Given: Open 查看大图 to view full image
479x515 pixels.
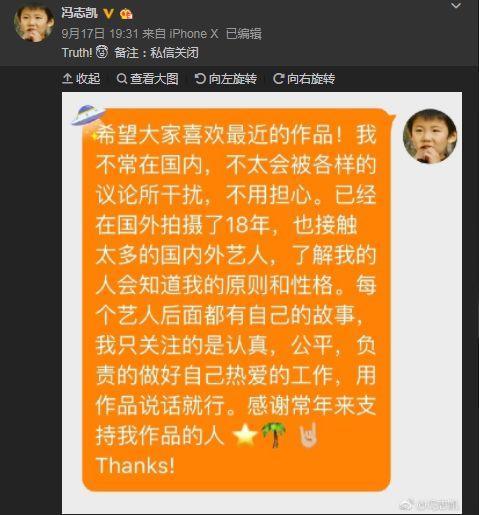Looking at the screenshot, I should pos(147,79).
